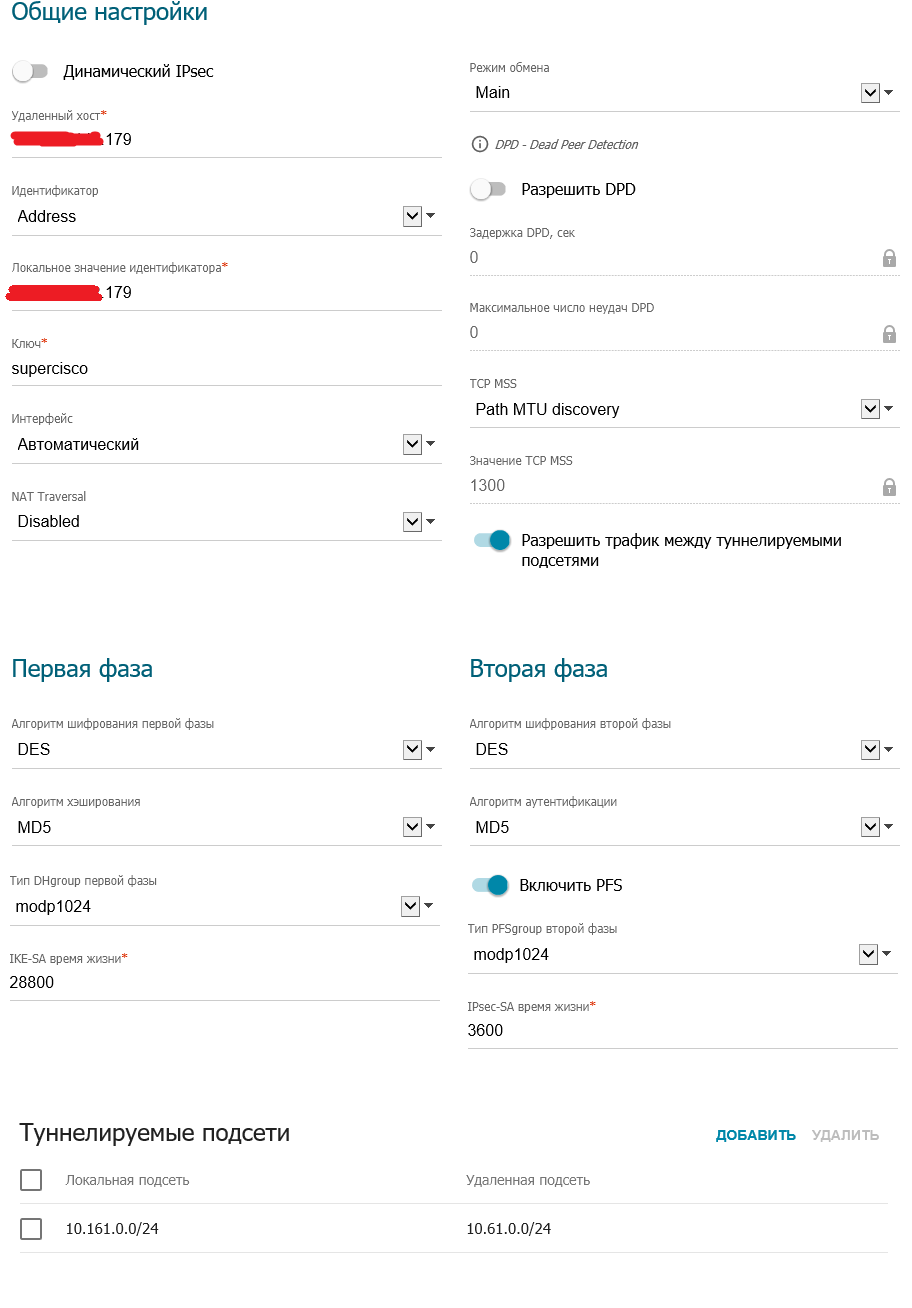Viewport: 912px width, 1308px height.
Task: Click lock icon beside Значение TCP MSS
Action: pyautogui.click(x=889, y=487)
